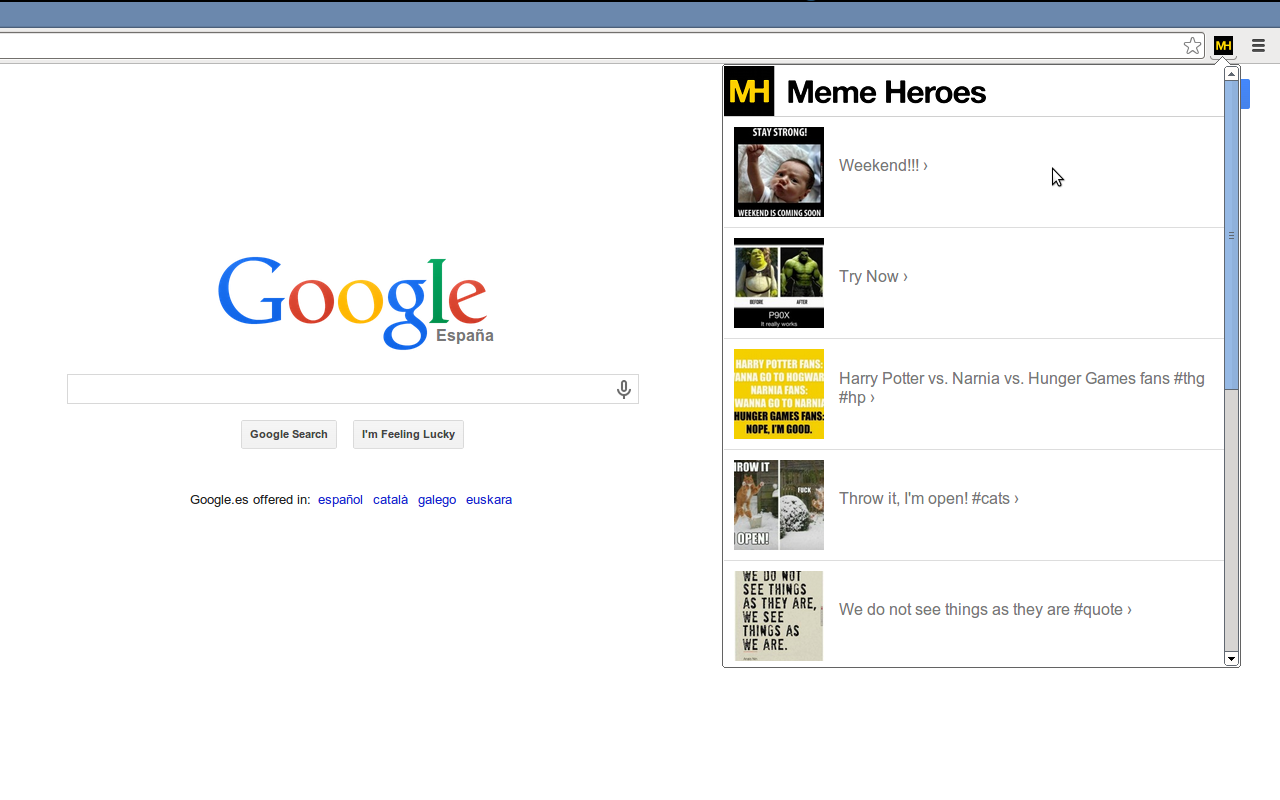Click the Meme Heroes extension icon in toolbar
The height and width of the screenshot is (800, 1280).
coord(1223,45)
